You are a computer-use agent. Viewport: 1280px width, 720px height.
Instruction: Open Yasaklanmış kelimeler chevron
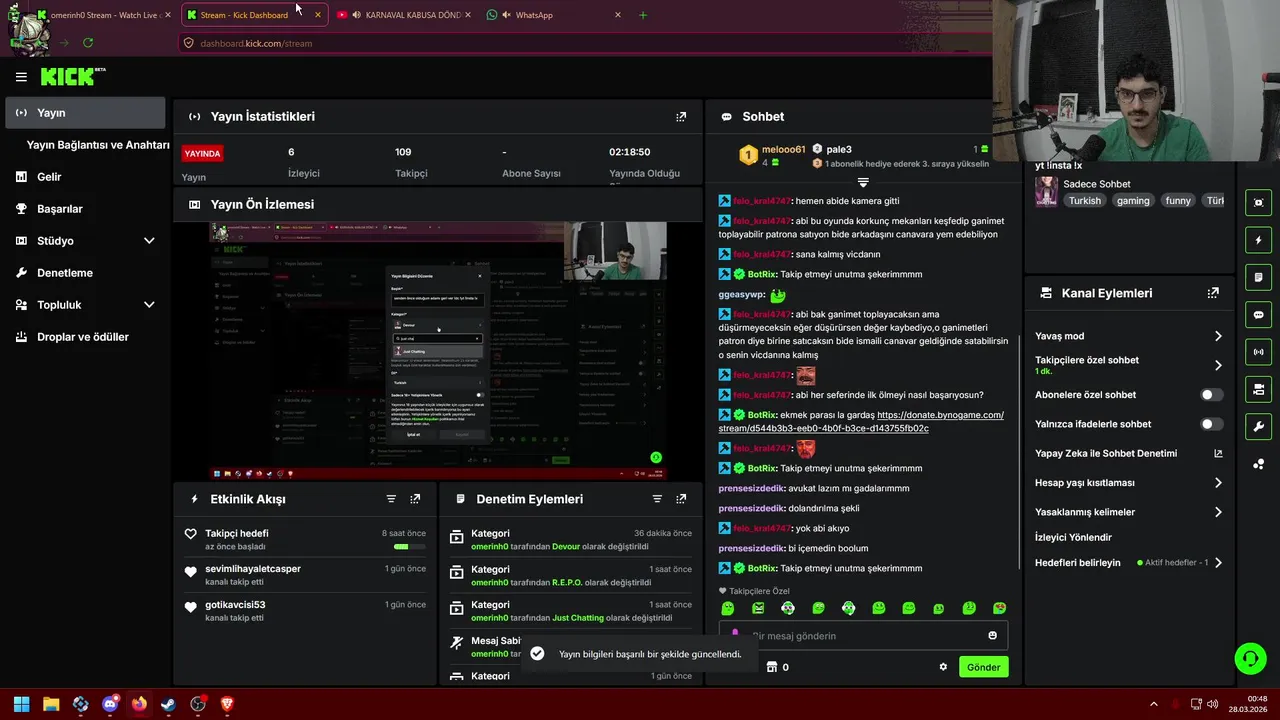point(1218,512)
